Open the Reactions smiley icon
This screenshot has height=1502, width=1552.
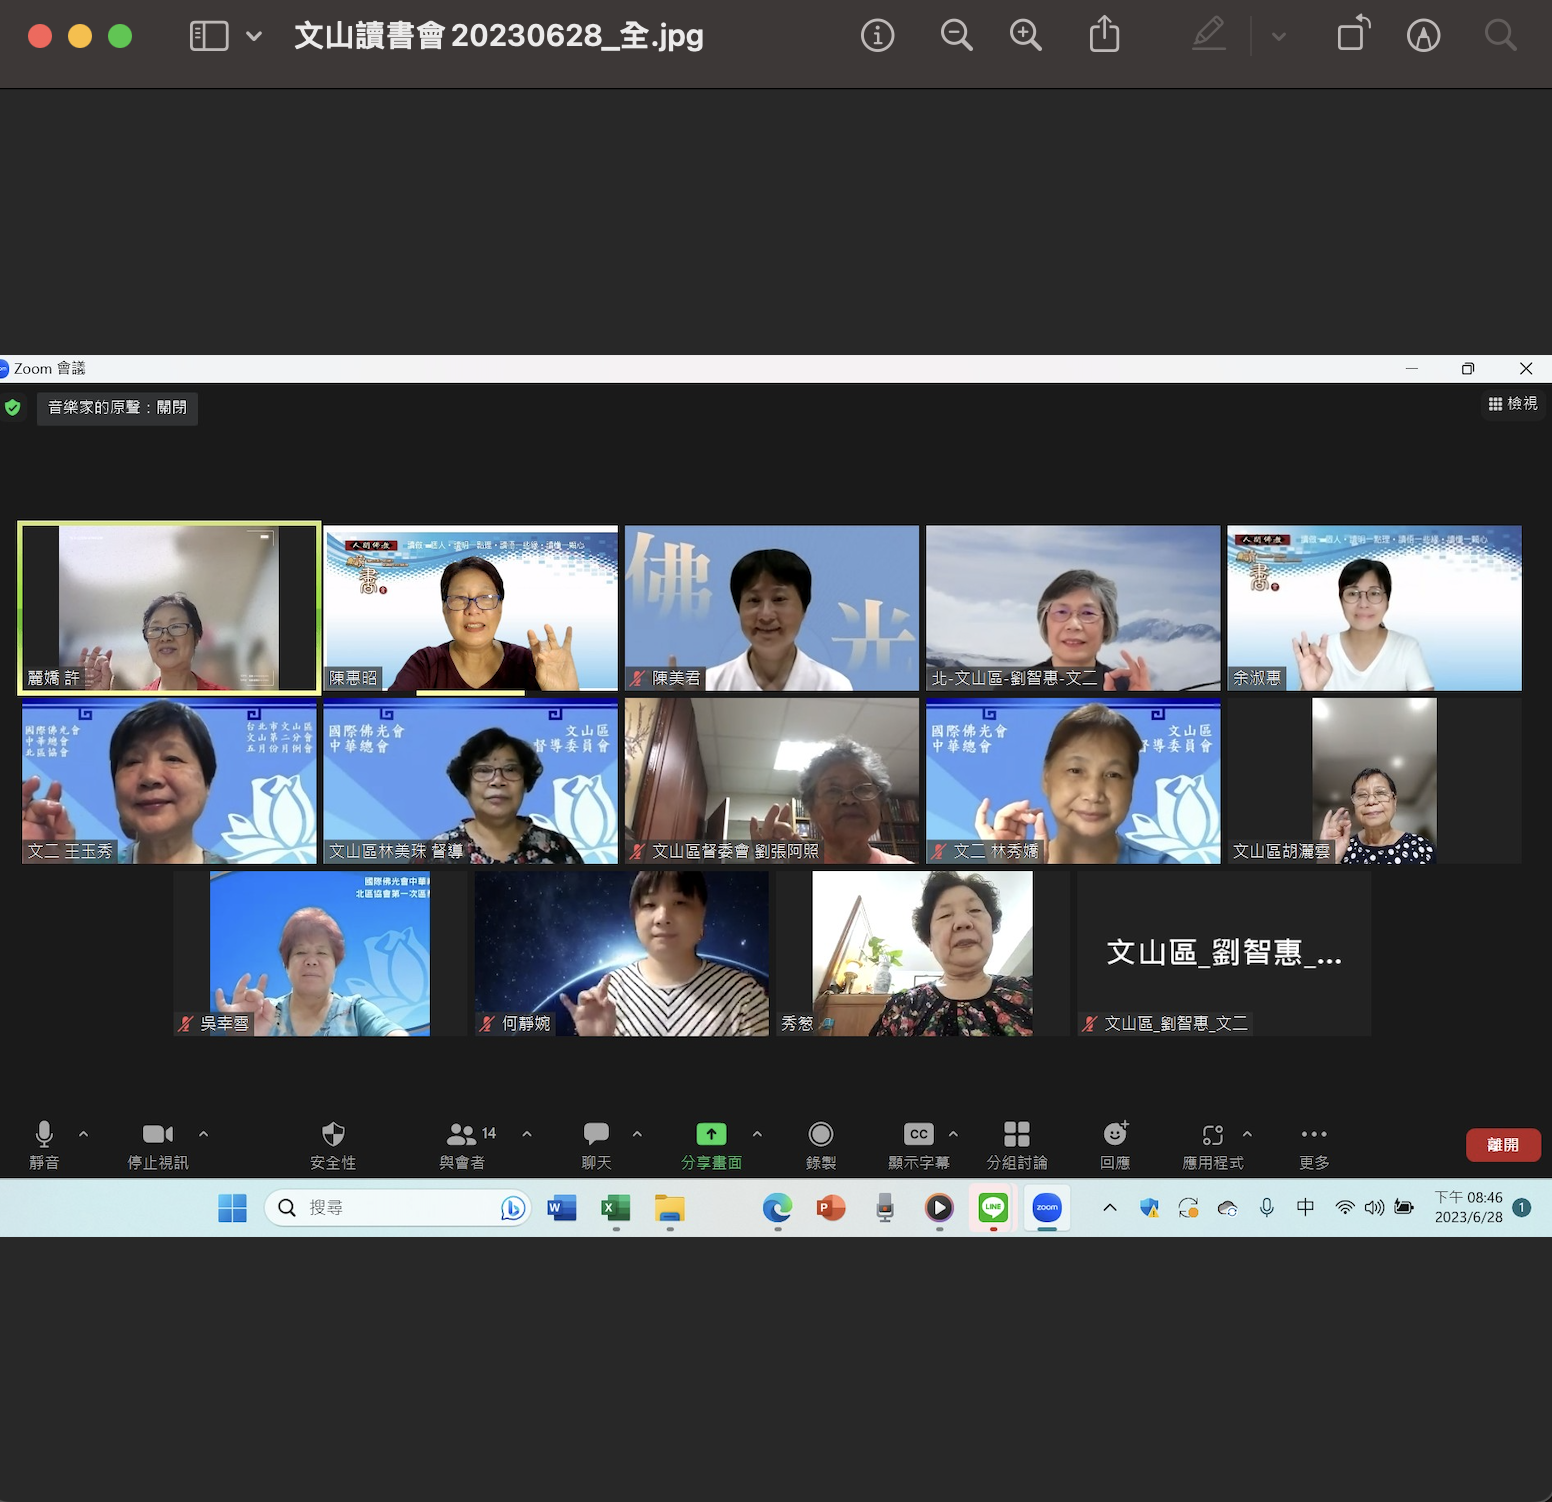coord(1115,1134)
